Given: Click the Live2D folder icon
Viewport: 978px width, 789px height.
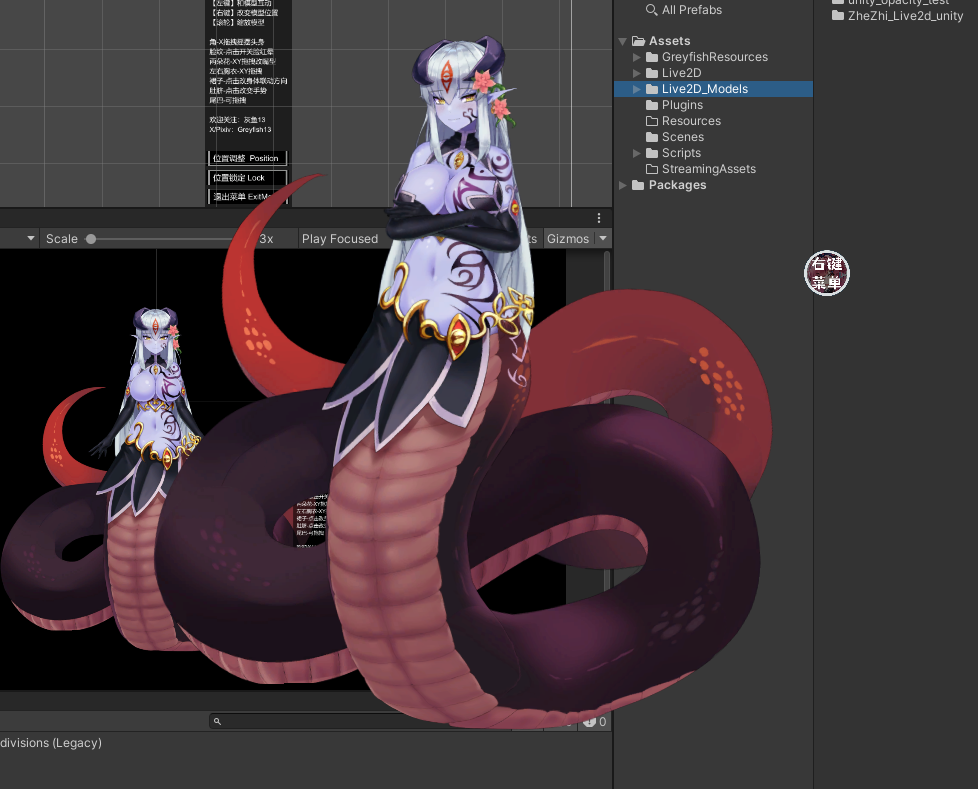Looking at the screenshot, I should pyautogui.click(x=652, y=73).
